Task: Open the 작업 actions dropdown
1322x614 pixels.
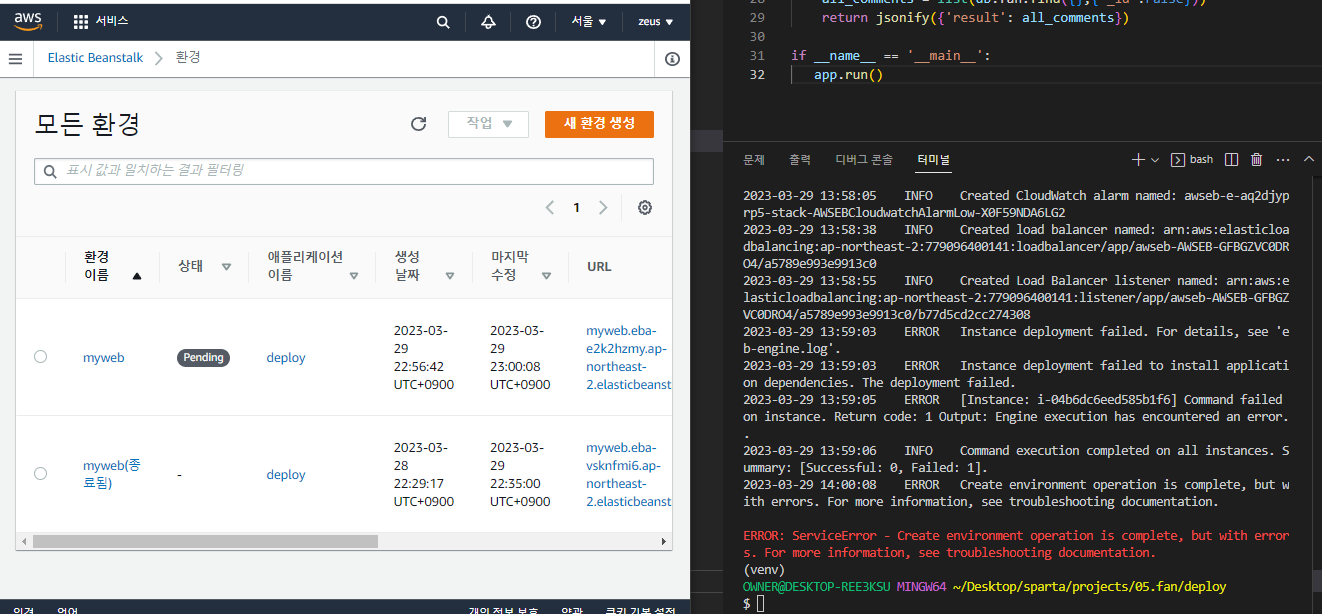Action: click(x=488, y=124)
